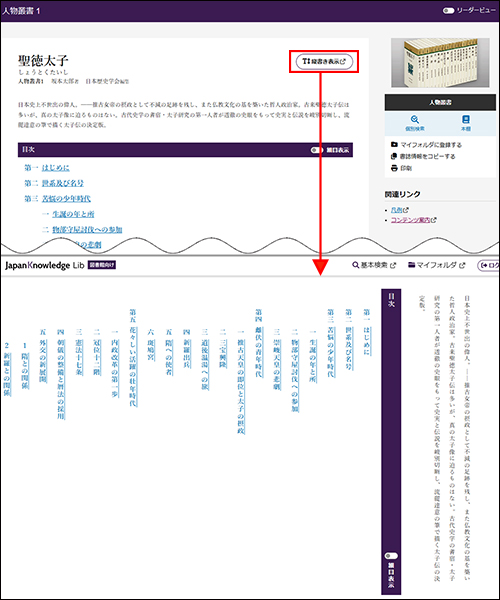Toggle 細目表示 switch in vertical 目次 bar
This screenshot has width=500, height=600.
[x=391, y=556]
